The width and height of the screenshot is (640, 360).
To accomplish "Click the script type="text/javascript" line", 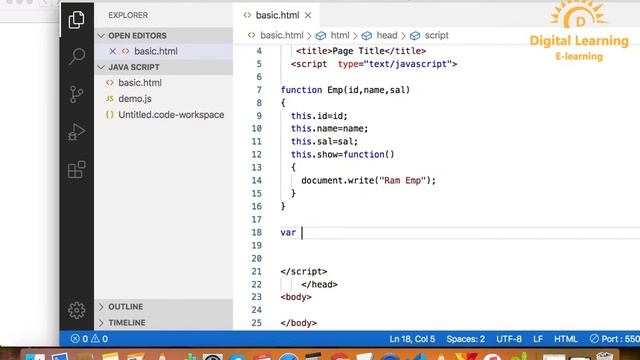I will tap(374, 64).
